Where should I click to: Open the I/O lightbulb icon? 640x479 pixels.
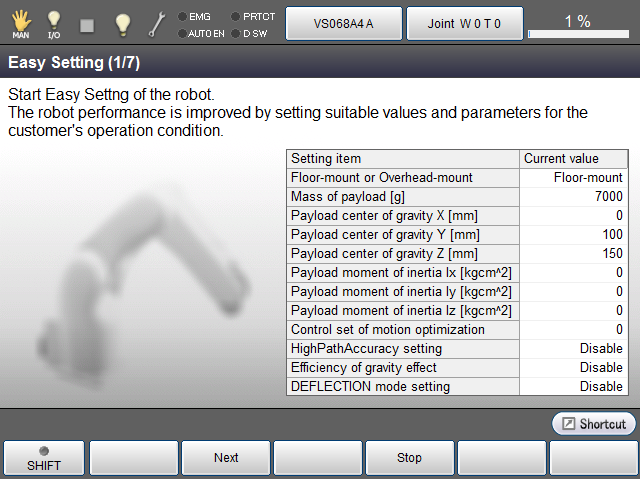54,22
